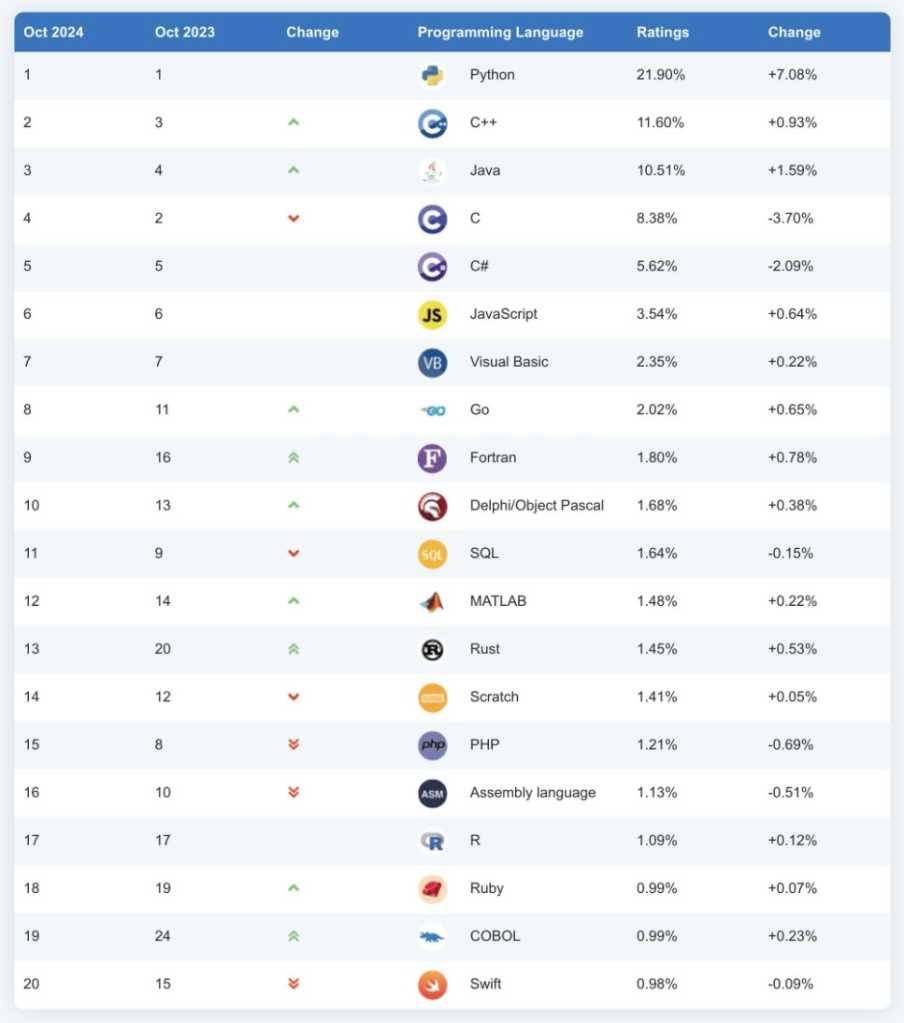This screenshot has width=904, height=1023.
Task: Click the C++ language logo
Action: click(x=432, y=123)
